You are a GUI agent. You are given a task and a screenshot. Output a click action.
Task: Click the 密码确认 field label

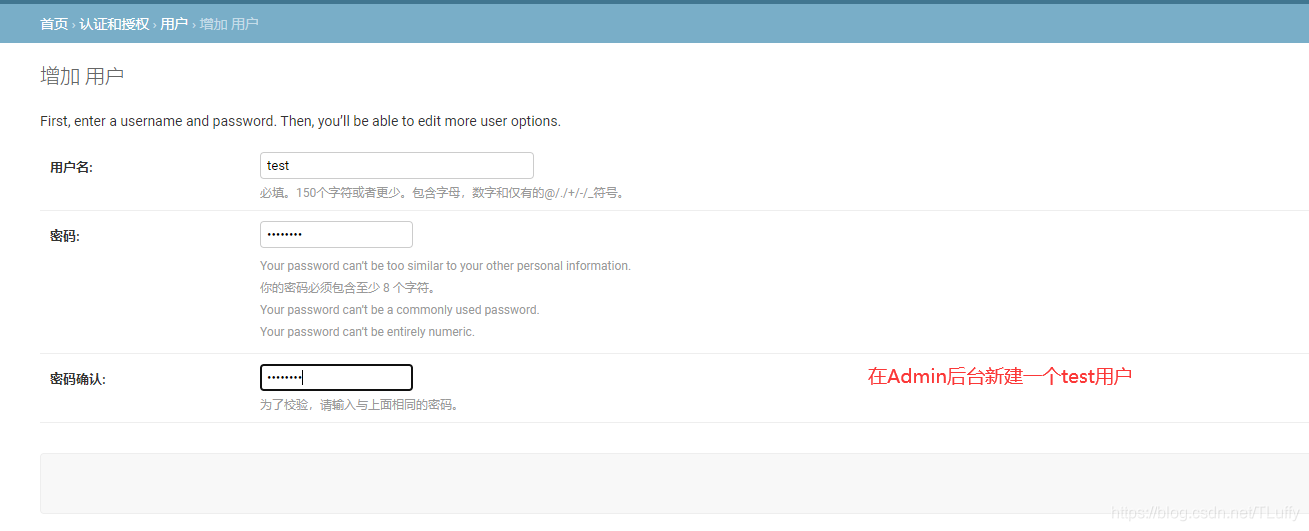[78, 379]
